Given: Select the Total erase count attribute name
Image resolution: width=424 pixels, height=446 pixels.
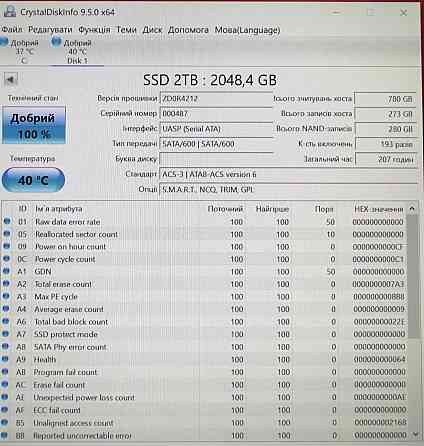Looking at the screenshot, I should click(63, 284).
